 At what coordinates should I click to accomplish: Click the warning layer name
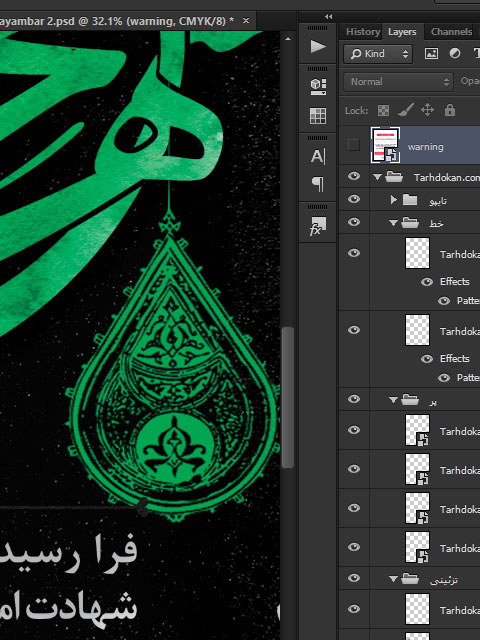[x=425, y=147]
